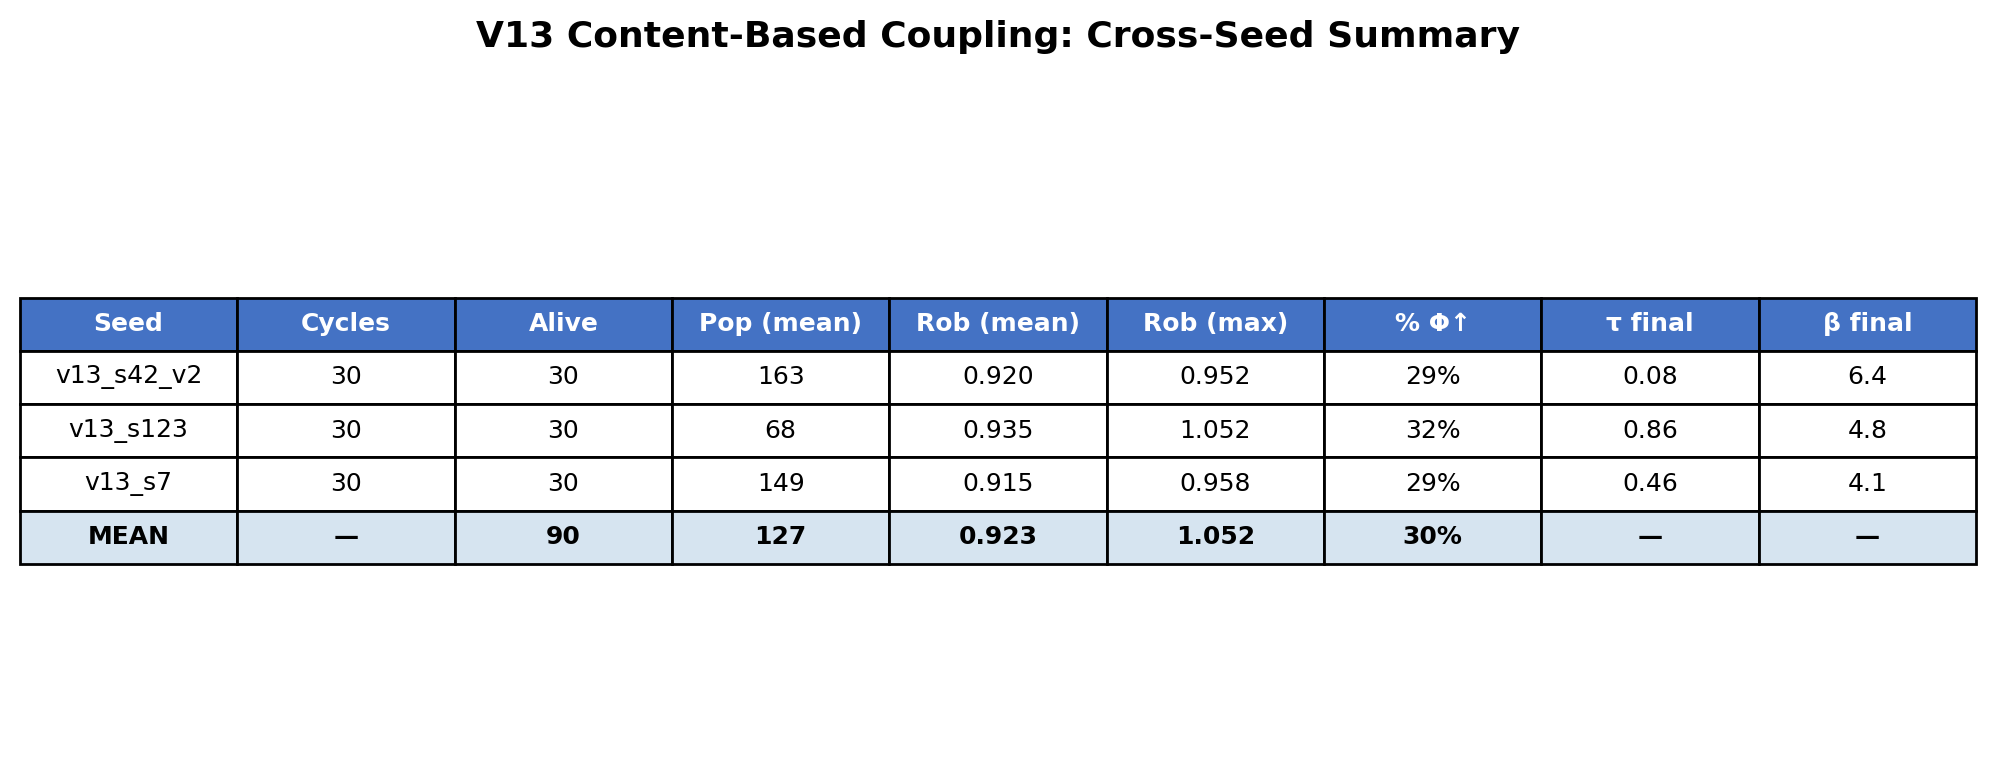Select the '% Φ↑' column header
This screenshot has height=779, width=1996.
pyautogui.click(x=1432, y=324)
